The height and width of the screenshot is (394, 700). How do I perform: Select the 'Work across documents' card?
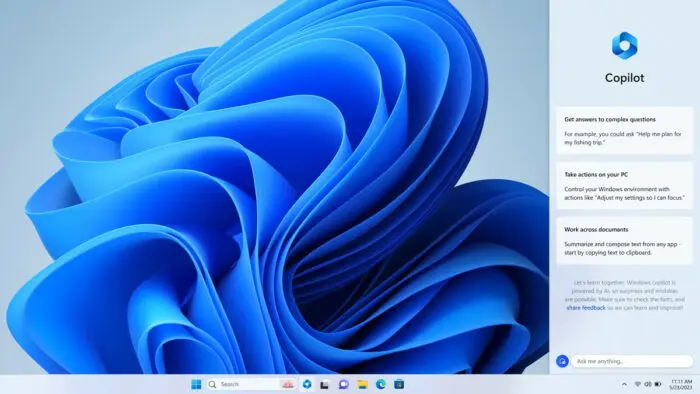[625, 241]
